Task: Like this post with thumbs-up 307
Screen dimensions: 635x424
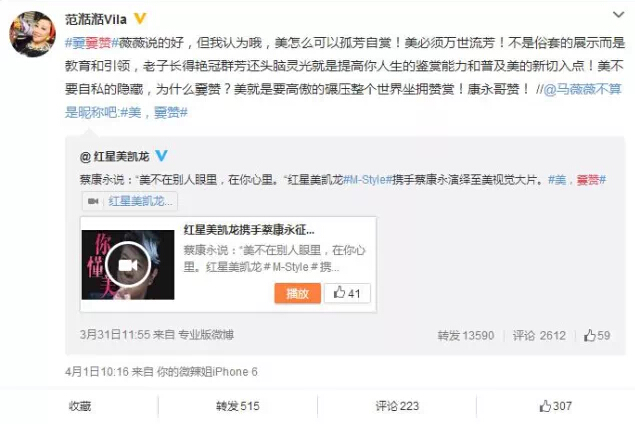Action: pyautogui.click(x=556, y=406)
